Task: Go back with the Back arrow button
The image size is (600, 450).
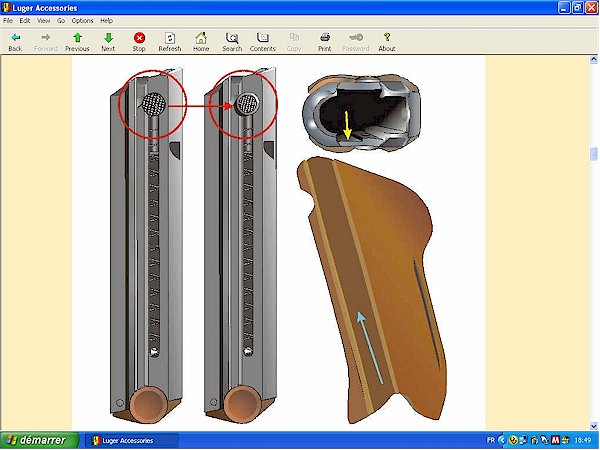Action: click(15, 42)
